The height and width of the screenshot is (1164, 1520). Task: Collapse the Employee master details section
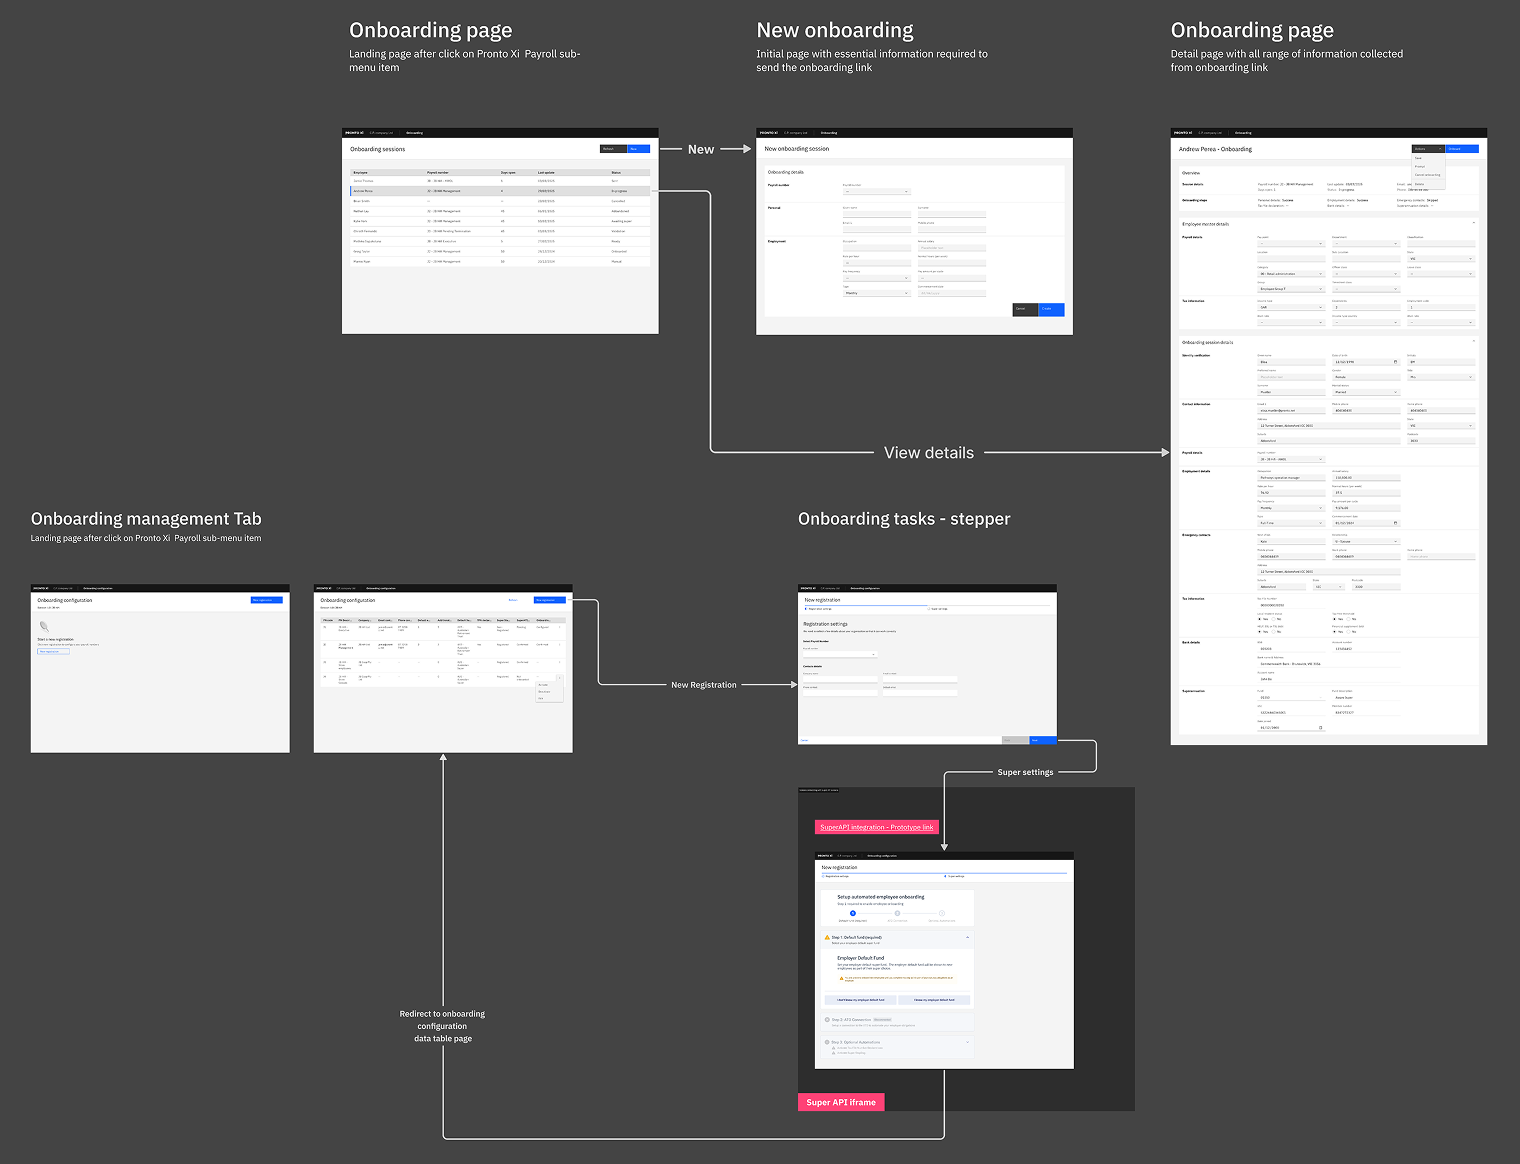[x=1473, y=223]
